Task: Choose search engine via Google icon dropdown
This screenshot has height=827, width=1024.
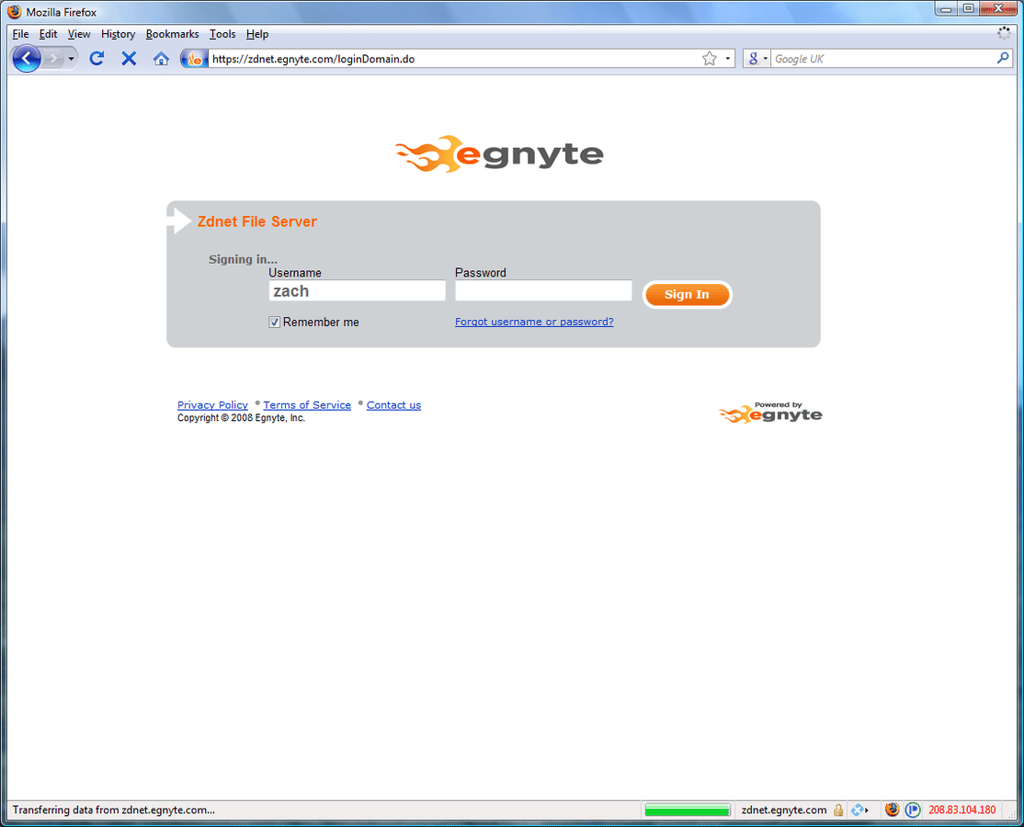Action: 757,59
